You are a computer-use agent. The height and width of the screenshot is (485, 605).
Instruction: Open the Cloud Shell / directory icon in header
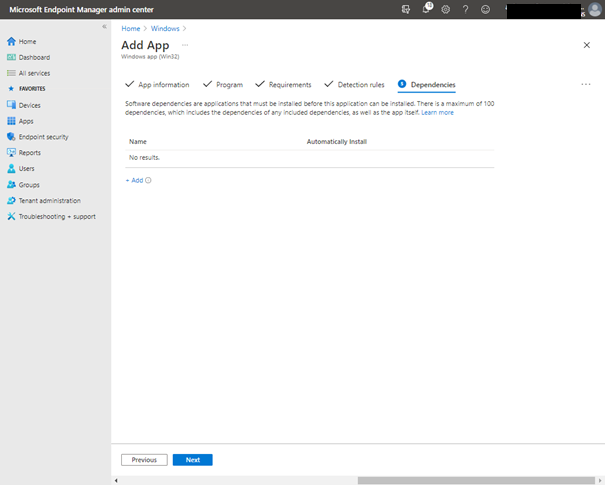406,9
